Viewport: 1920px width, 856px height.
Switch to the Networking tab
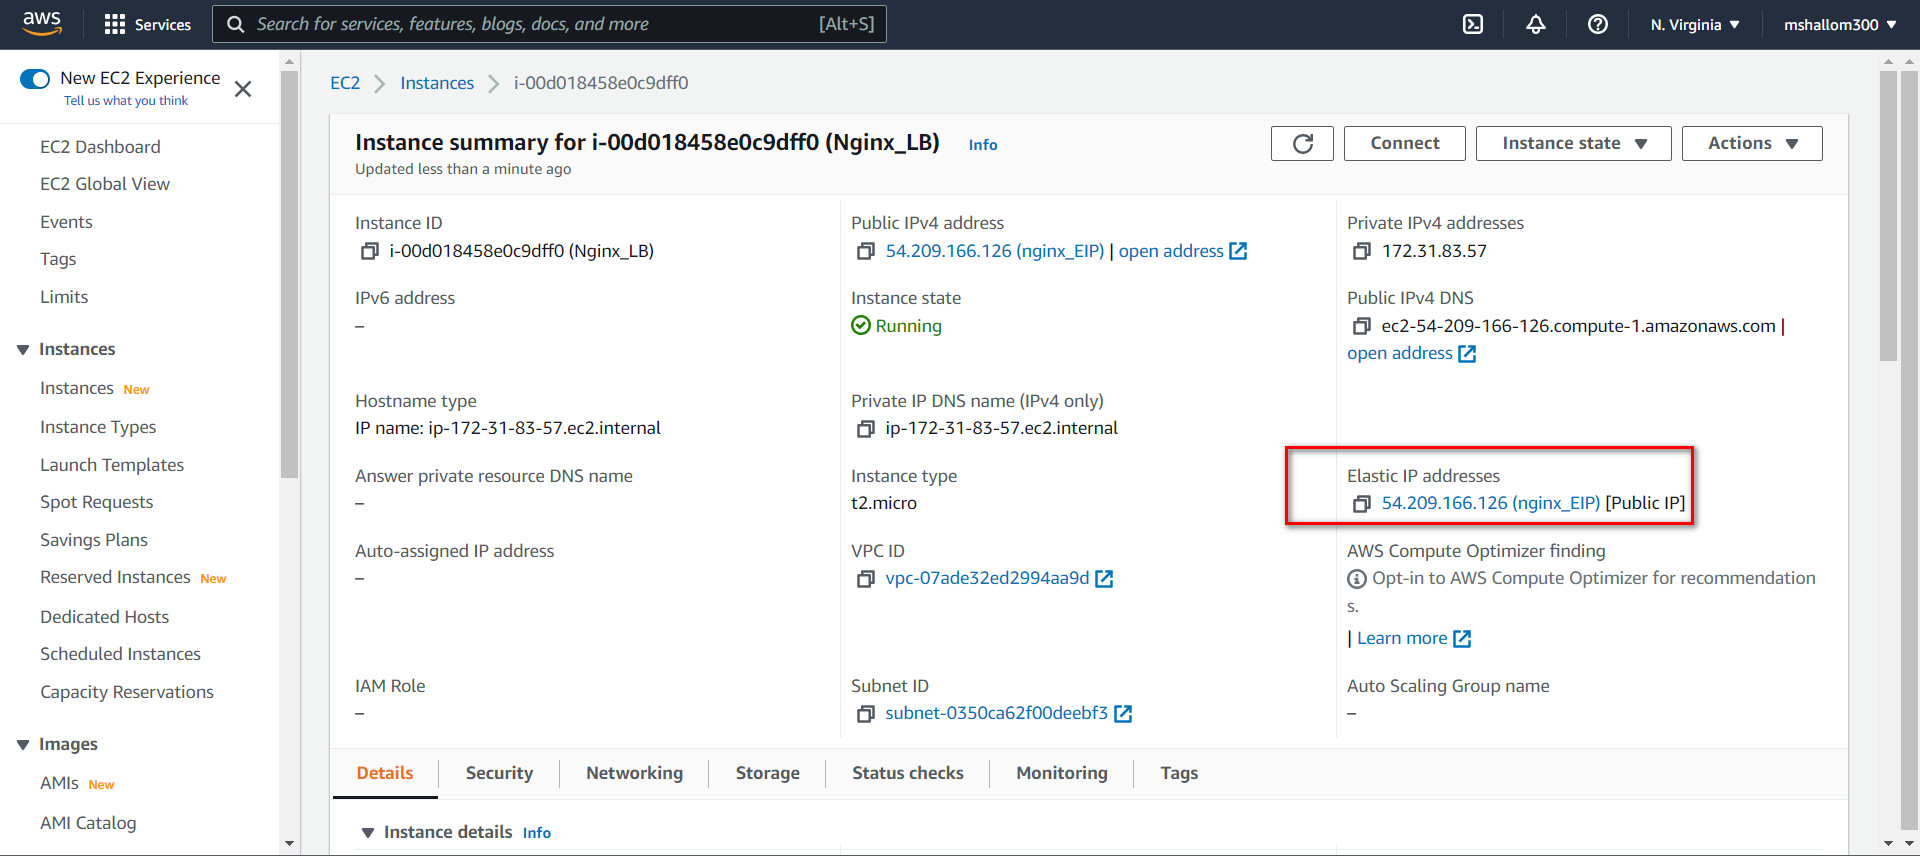pos(634,773)
